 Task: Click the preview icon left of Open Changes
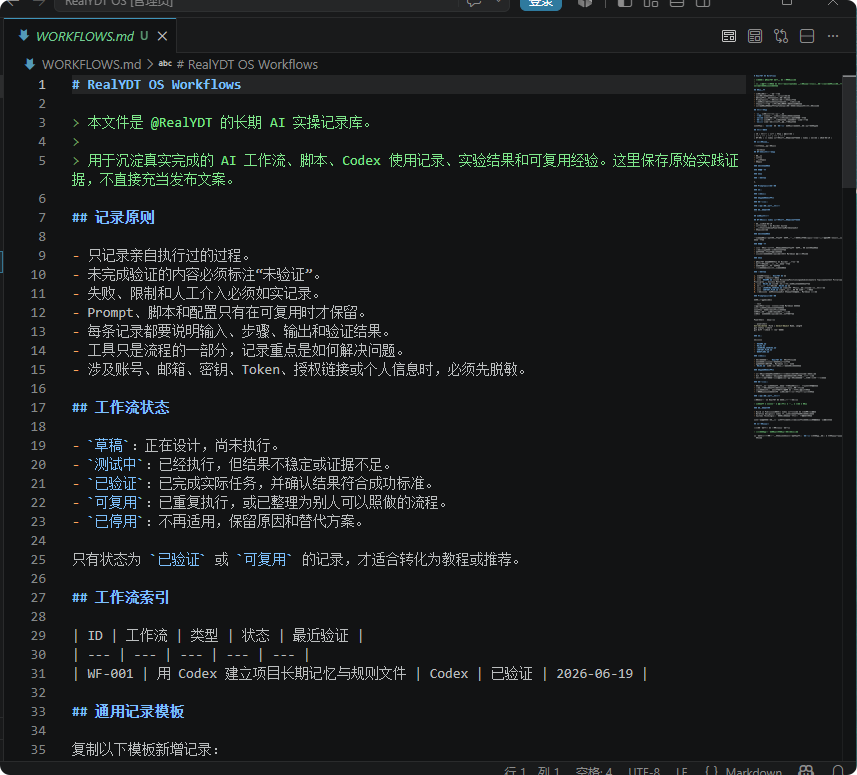755,36
